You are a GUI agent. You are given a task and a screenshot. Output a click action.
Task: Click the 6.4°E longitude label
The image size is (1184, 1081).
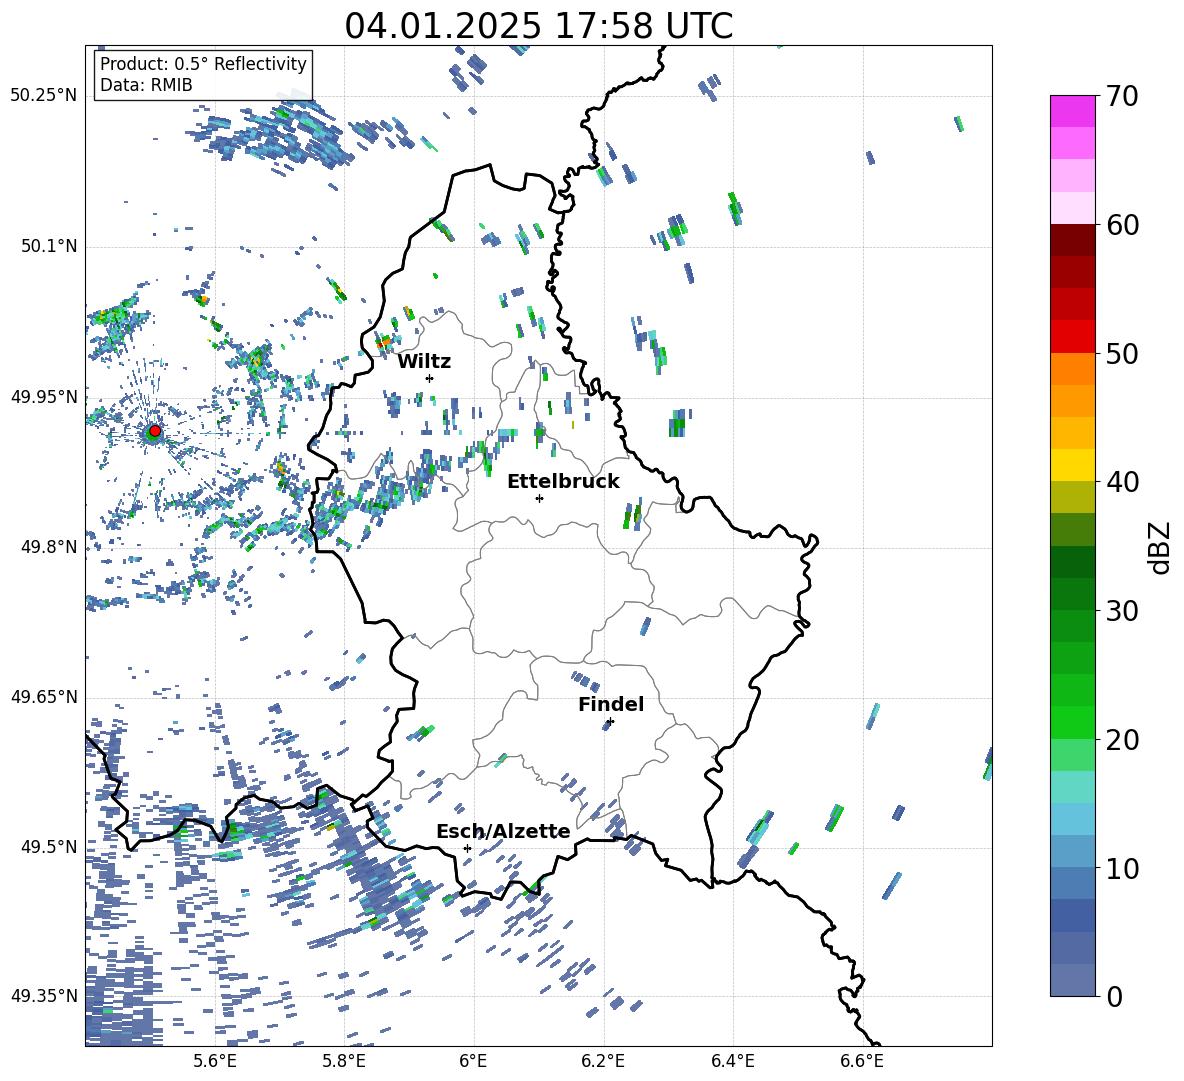tap(732, 1062)
